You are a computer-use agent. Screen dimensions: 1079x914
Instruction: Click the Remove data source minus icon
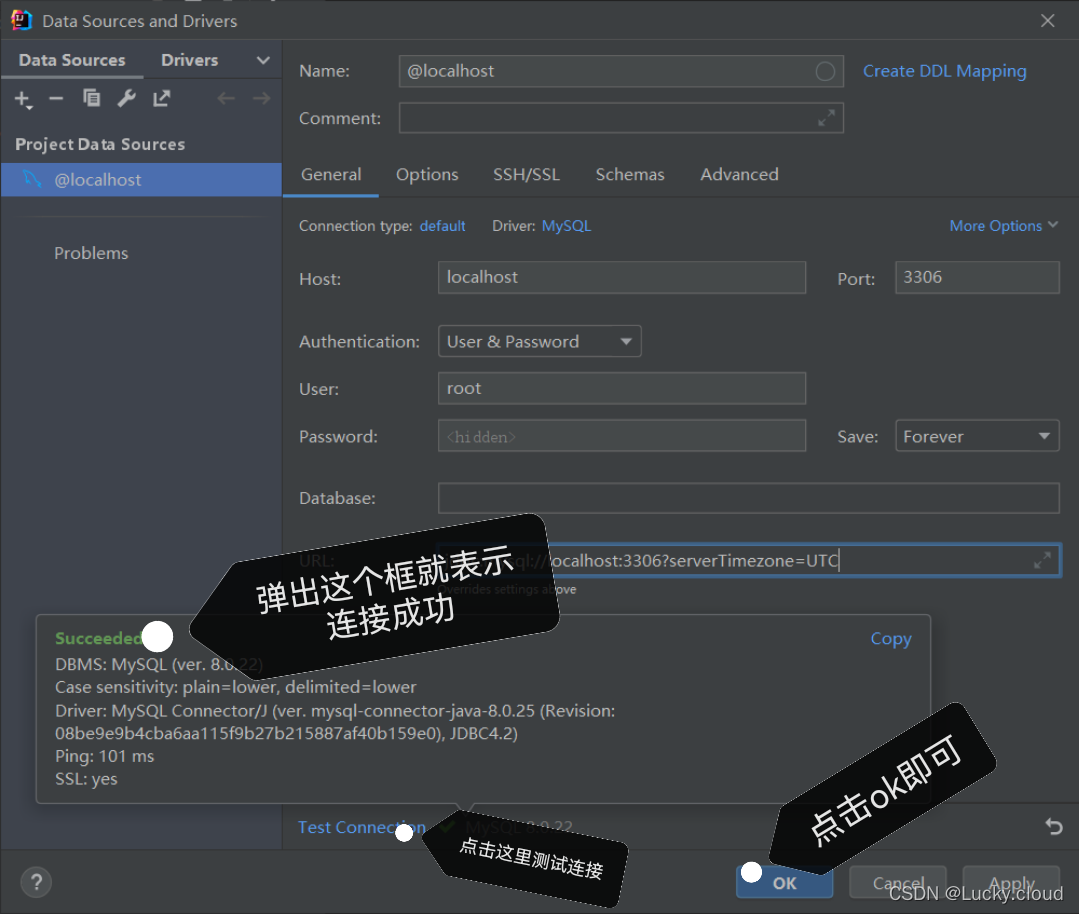click(57, 99)
